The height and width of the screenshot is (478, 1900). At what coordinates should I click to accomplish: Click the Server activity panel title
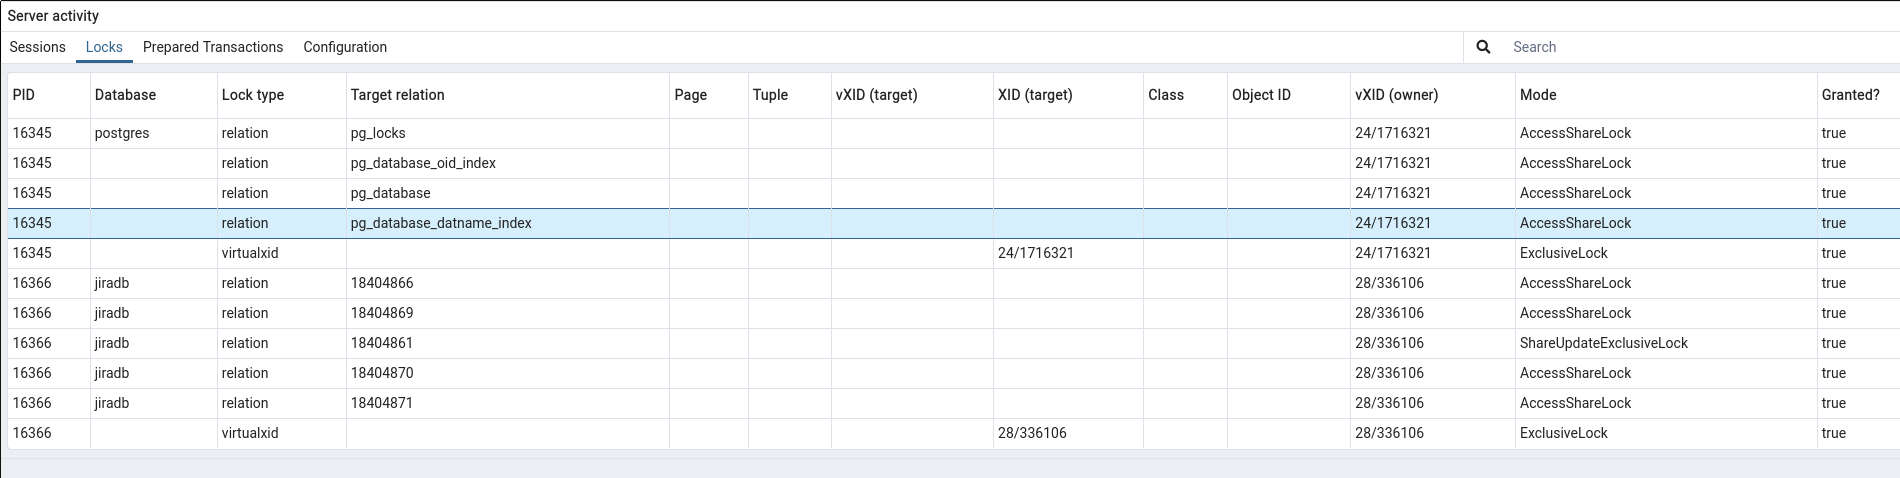click(53, 16)
